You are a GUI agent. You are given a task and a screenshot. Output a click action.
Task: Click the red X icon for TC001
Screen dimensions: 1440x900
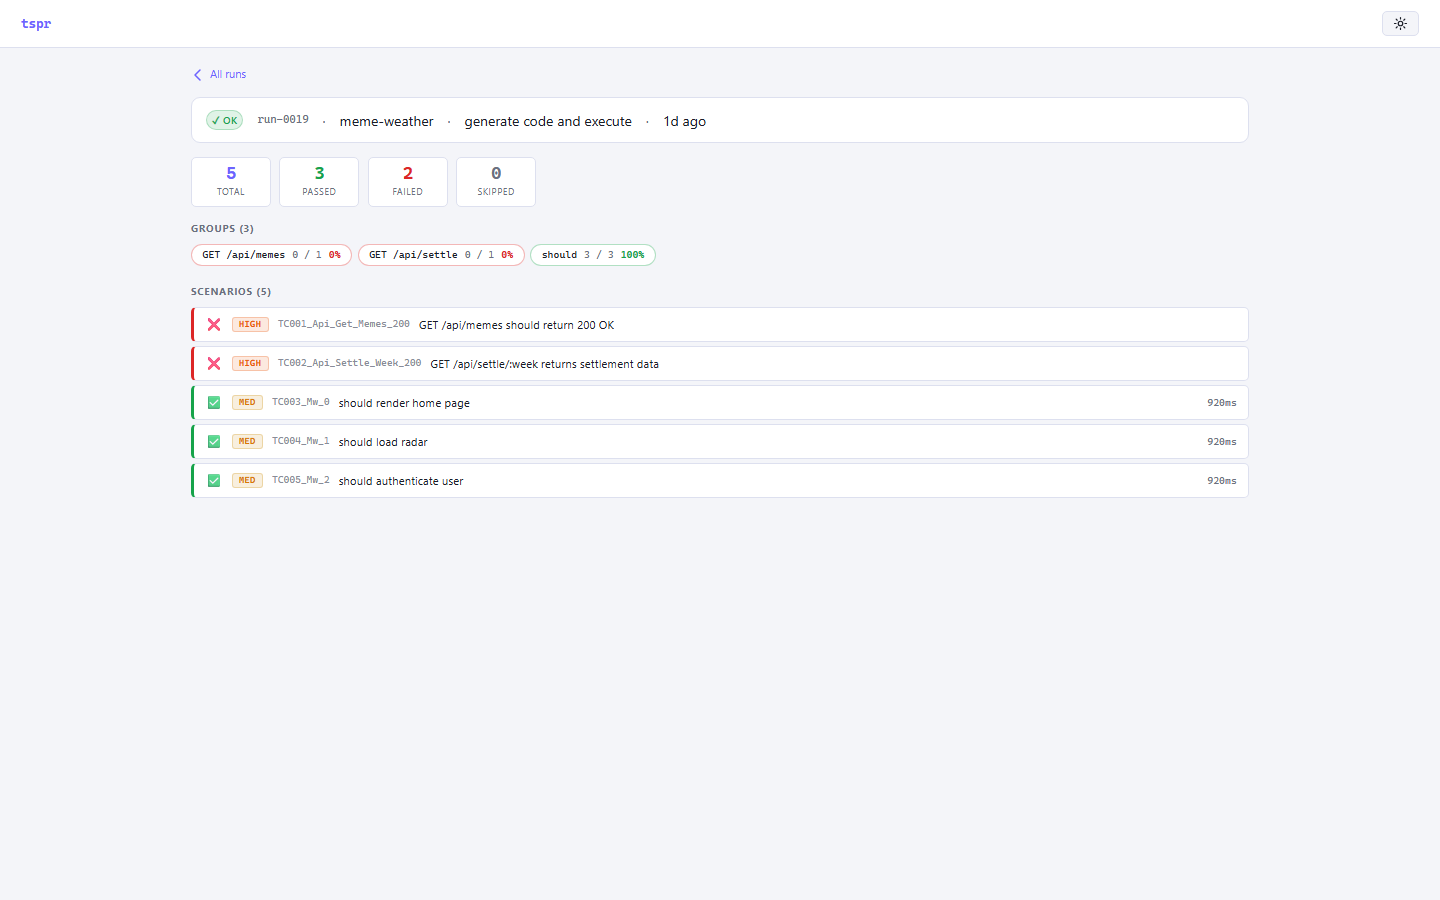click(214, 325)
